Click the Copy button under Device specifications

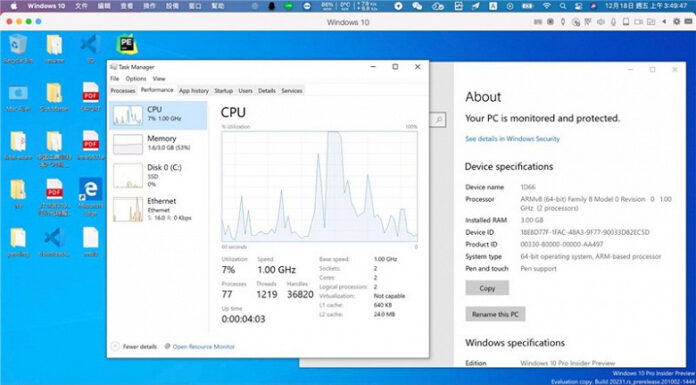(487, 288)
